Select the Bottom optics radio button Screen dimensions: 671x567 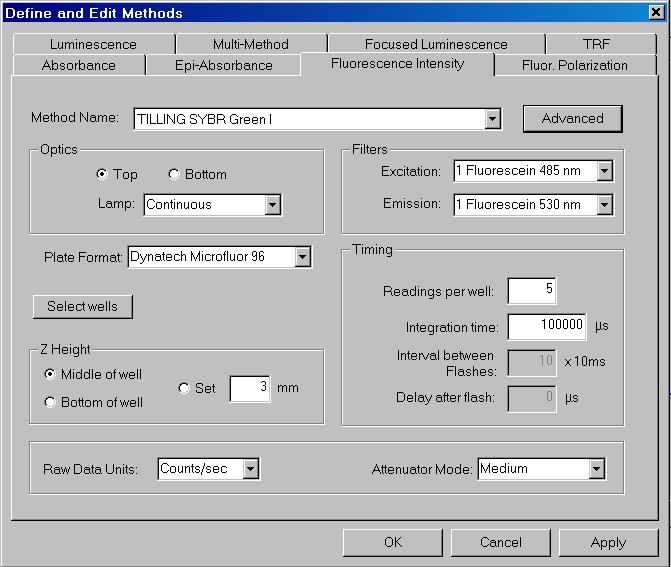click(x=174, y=174)
